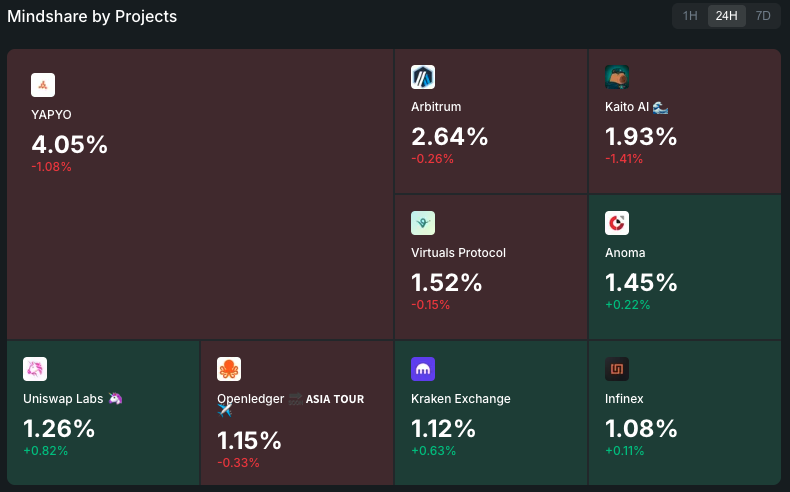Click the Virtuals Protocol name label
The width and height of the screenshot is (790, 492).
[458, 253]
